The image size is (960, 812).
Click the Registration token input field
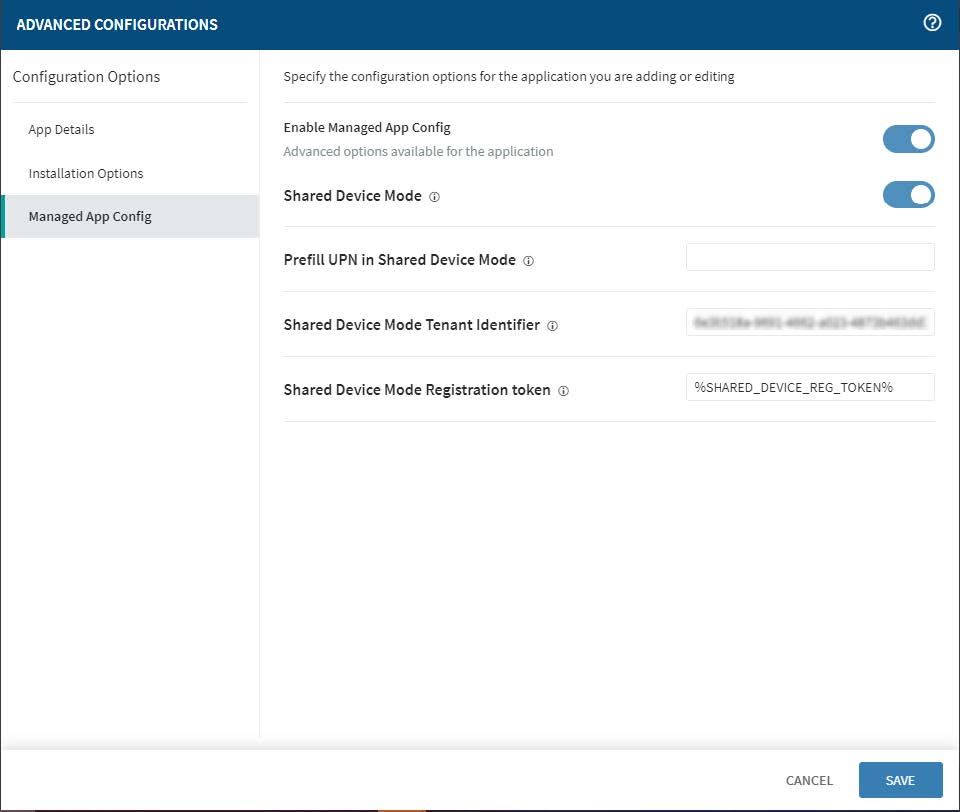pos(810,387)
